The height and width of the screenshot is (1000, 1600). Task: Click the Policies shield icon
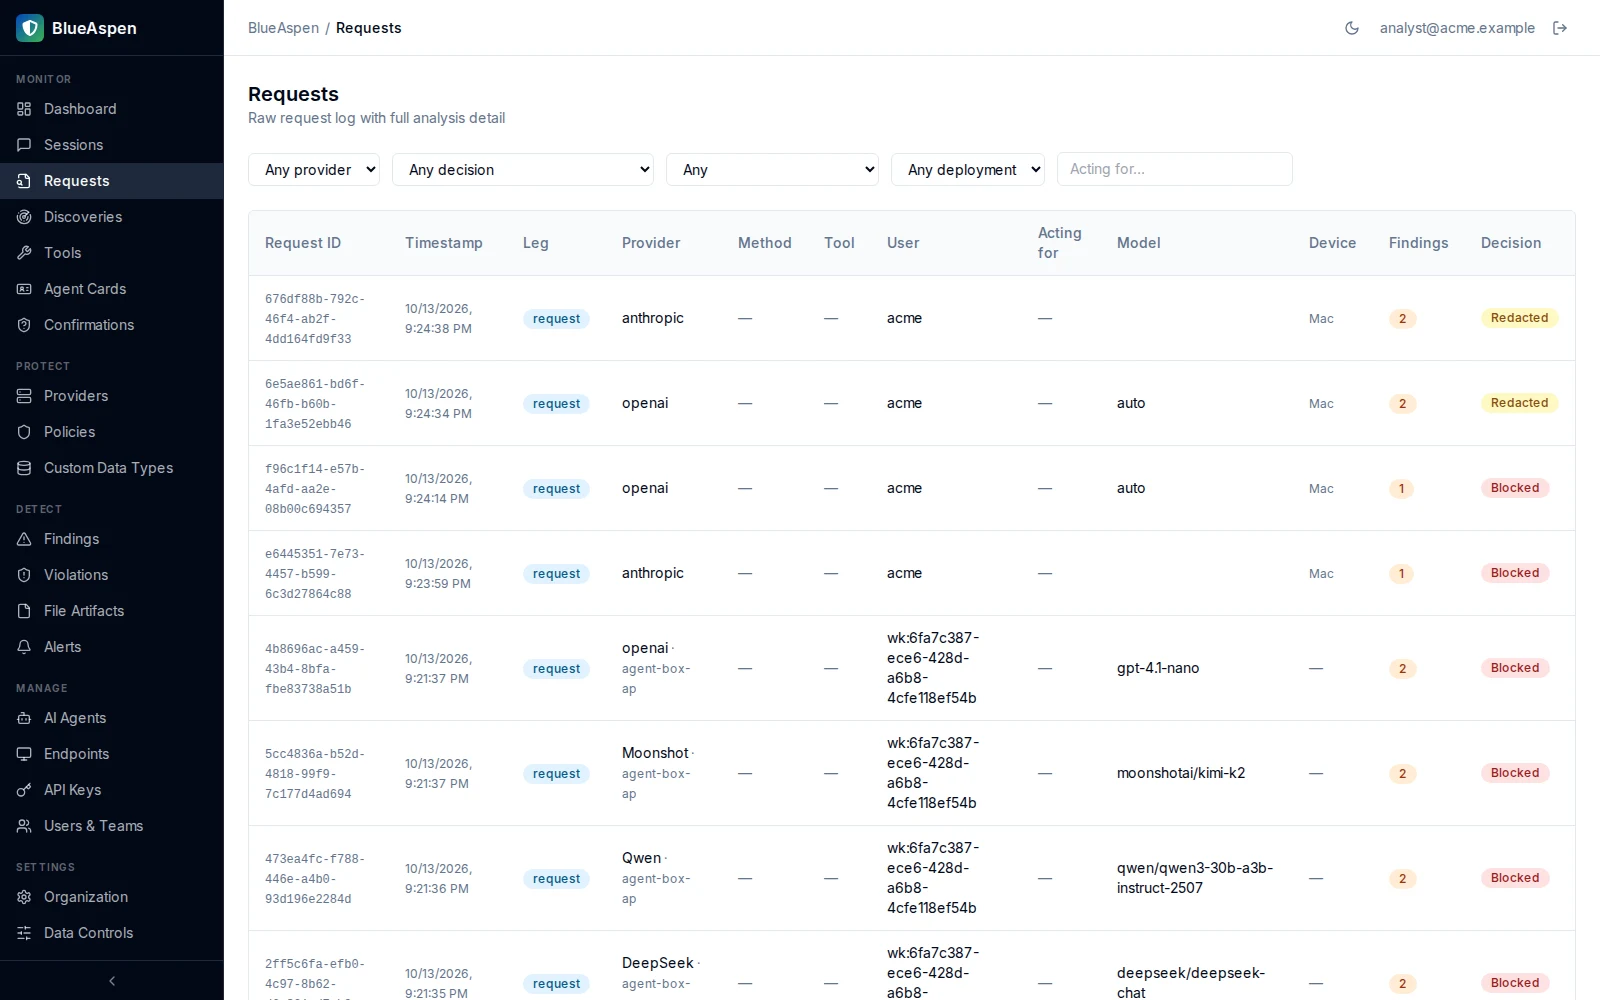coord(24,432)
